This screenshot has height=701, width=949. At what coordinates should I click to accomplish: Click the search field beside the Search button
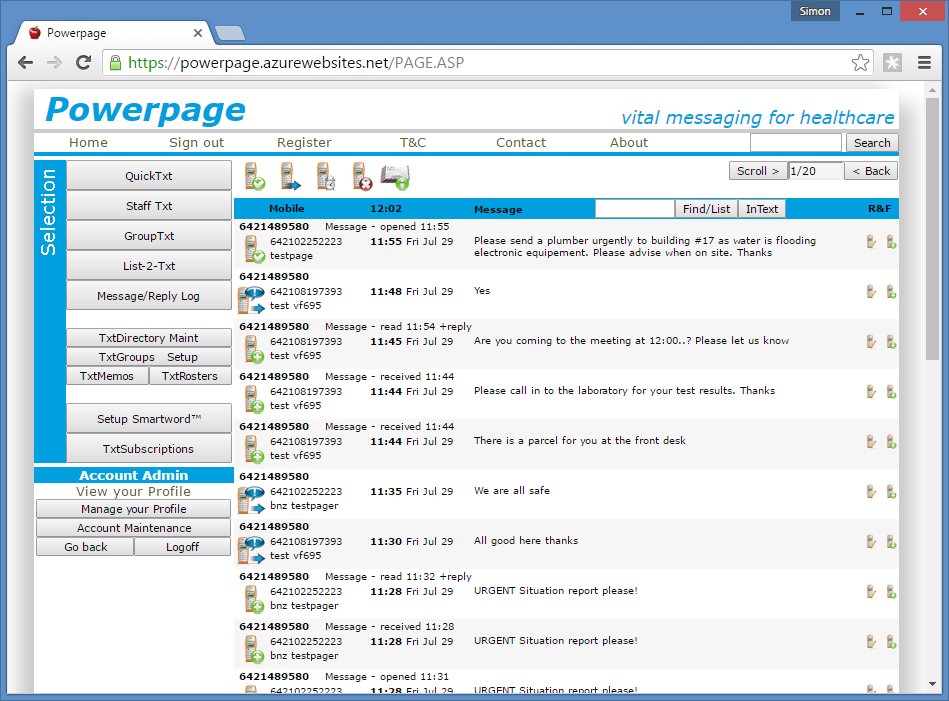tap(796, 143)
